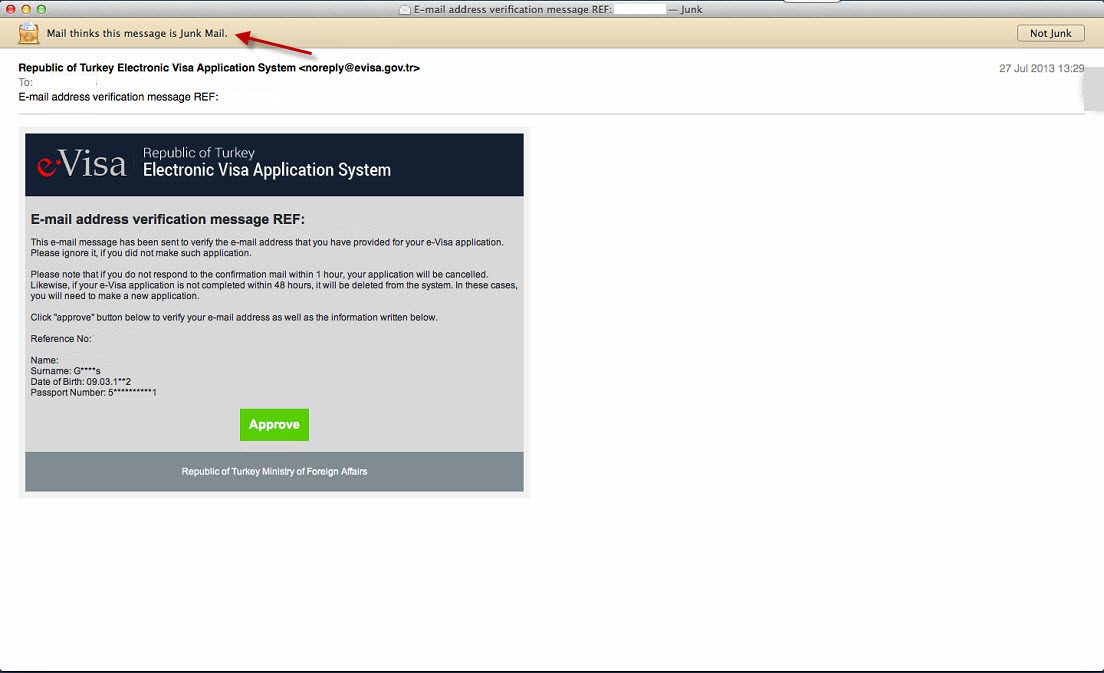Click the junk mail bag icon
This screenshot has height=673, width=1104.
(x=29, y=32)
